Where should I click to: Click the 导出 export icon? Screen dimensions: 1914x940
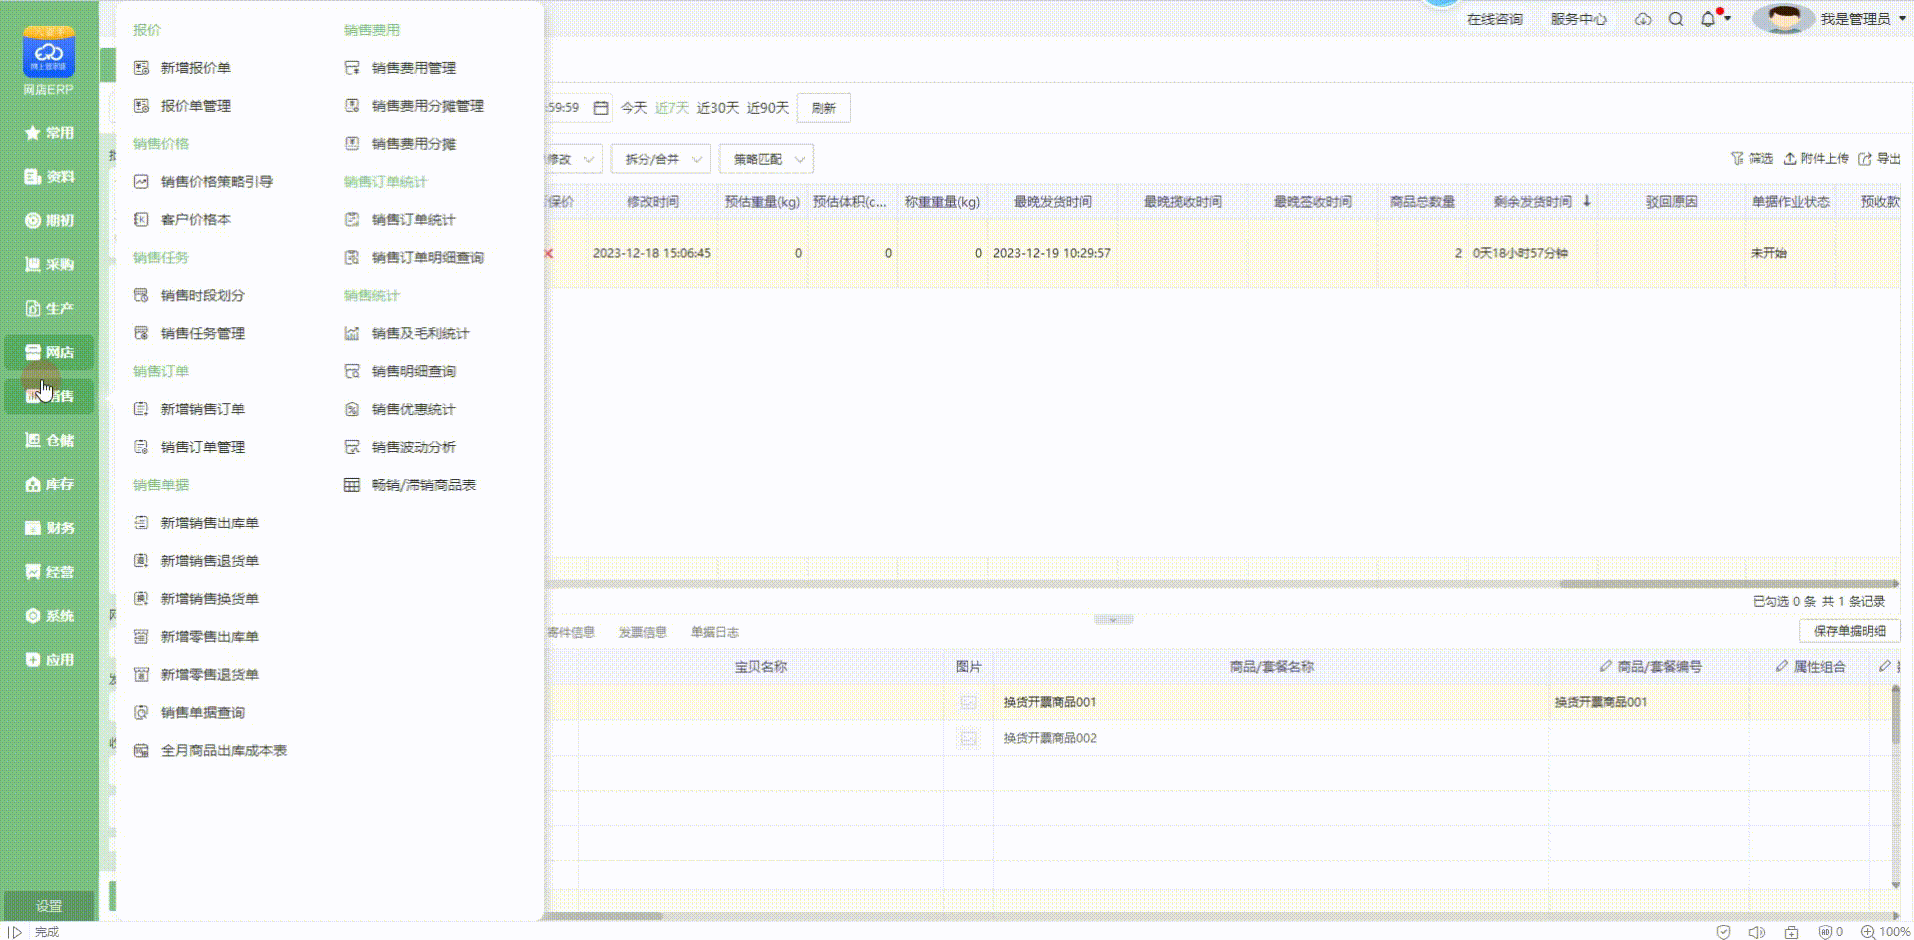[x=1865, y=159]
